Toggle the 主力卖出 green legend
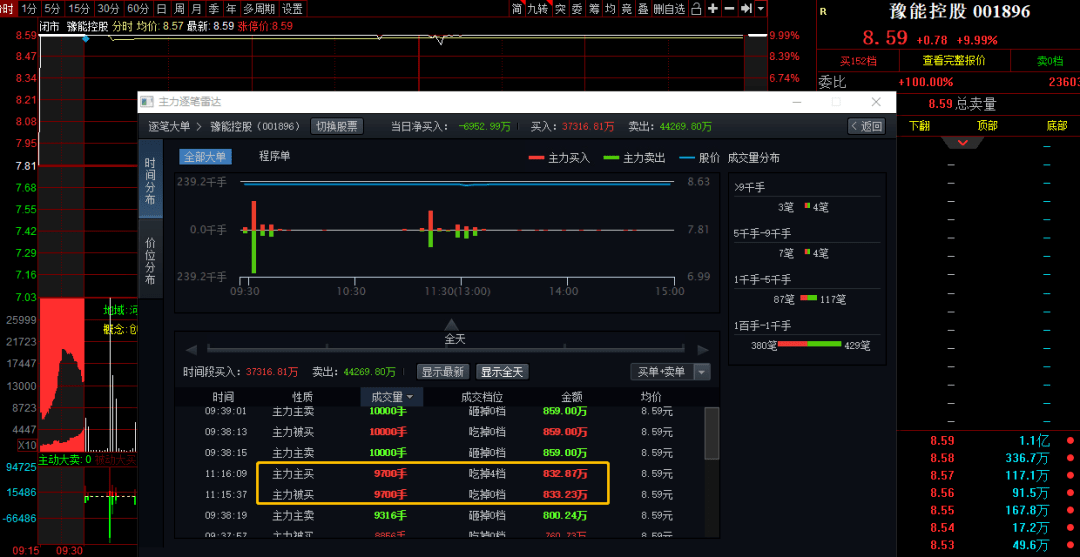This screenshot has width=1080, height=557. 635,158
